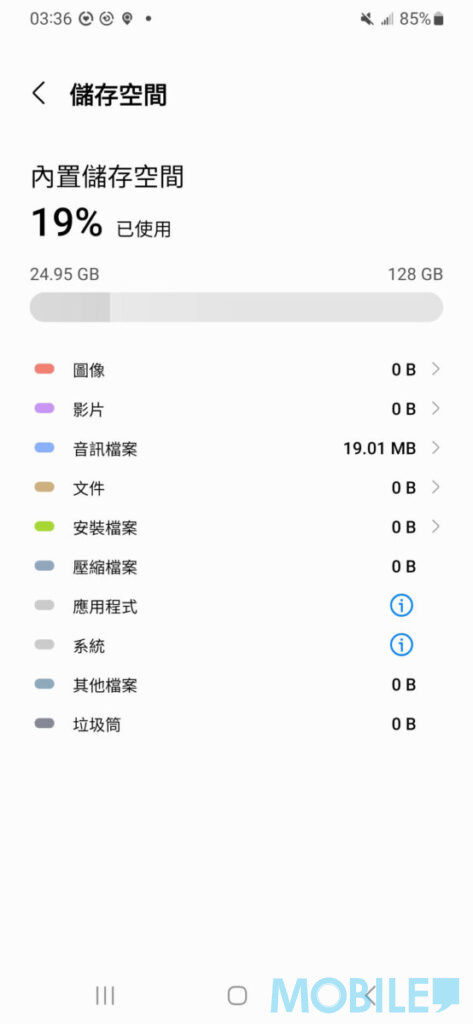Open the 其他檔案 entry
This screenshot has width=473, height=1024.
pyautogui.click(x=236, y=684)
